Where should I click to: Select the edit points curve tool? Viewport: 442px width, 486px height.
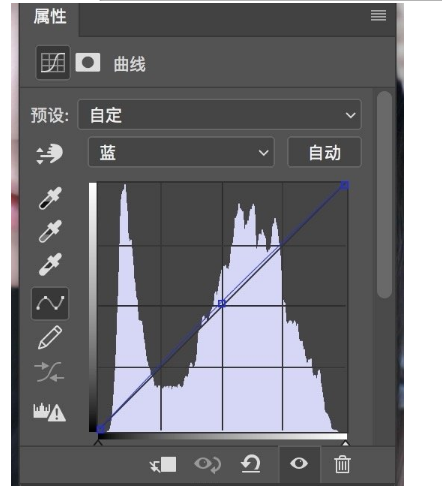(50, 303)
